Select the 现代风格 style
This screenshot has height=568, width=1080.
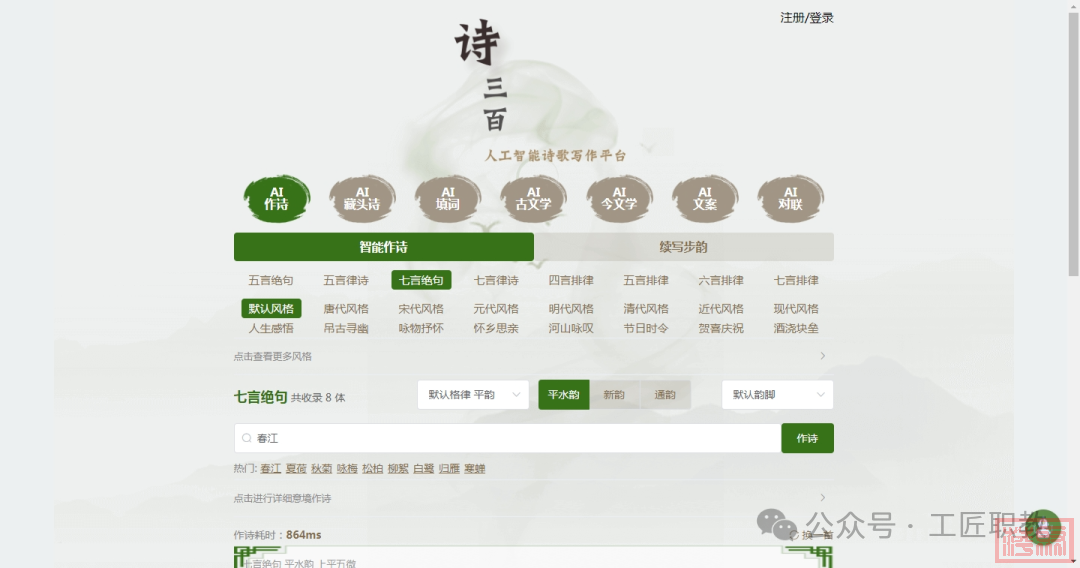pos(796,308)
